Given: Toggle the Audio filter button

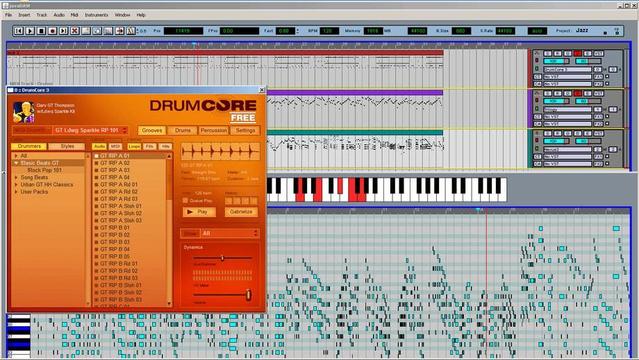Looking at the screenshot, I should (x=99, y=146).
